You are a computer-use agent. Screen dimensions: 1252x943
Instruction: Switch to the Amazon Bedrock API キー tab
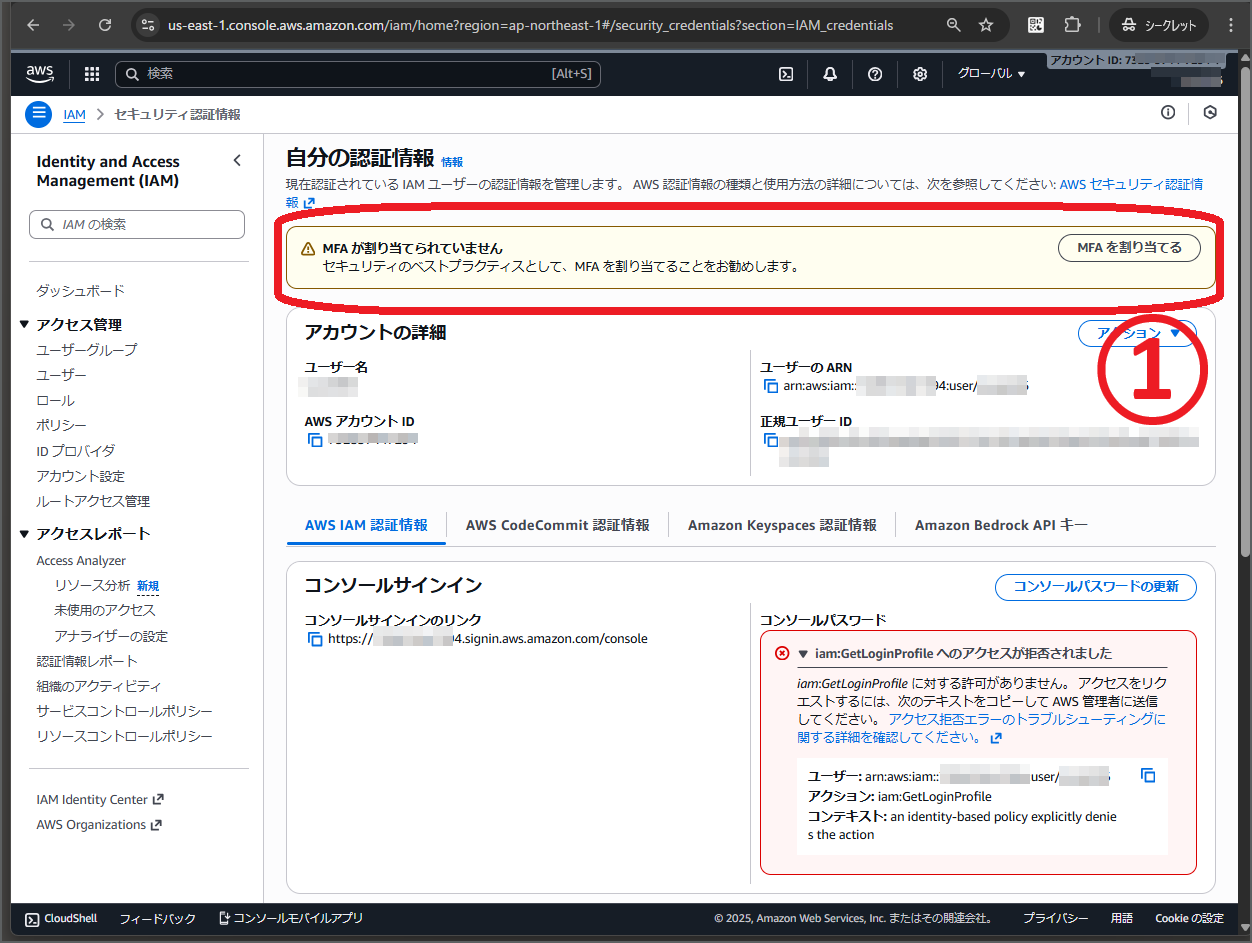point(1001,525)
